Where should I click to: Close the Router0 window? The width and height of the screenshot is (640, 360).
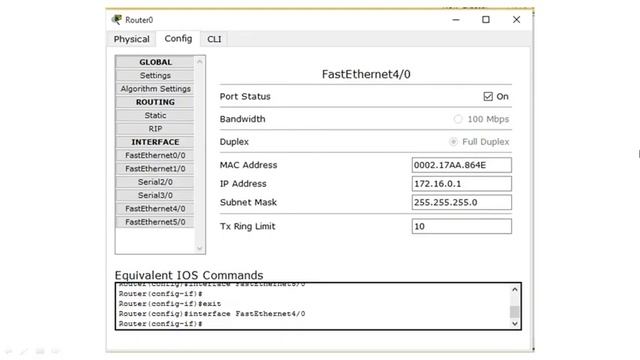tap(516, 20)
